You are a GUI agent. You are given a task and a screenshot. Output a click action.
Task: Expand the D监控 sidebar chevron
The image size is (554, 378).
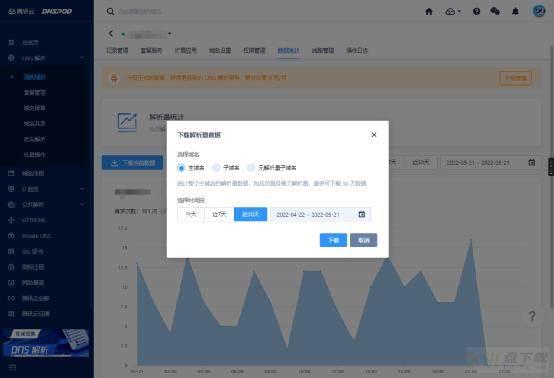82,189
